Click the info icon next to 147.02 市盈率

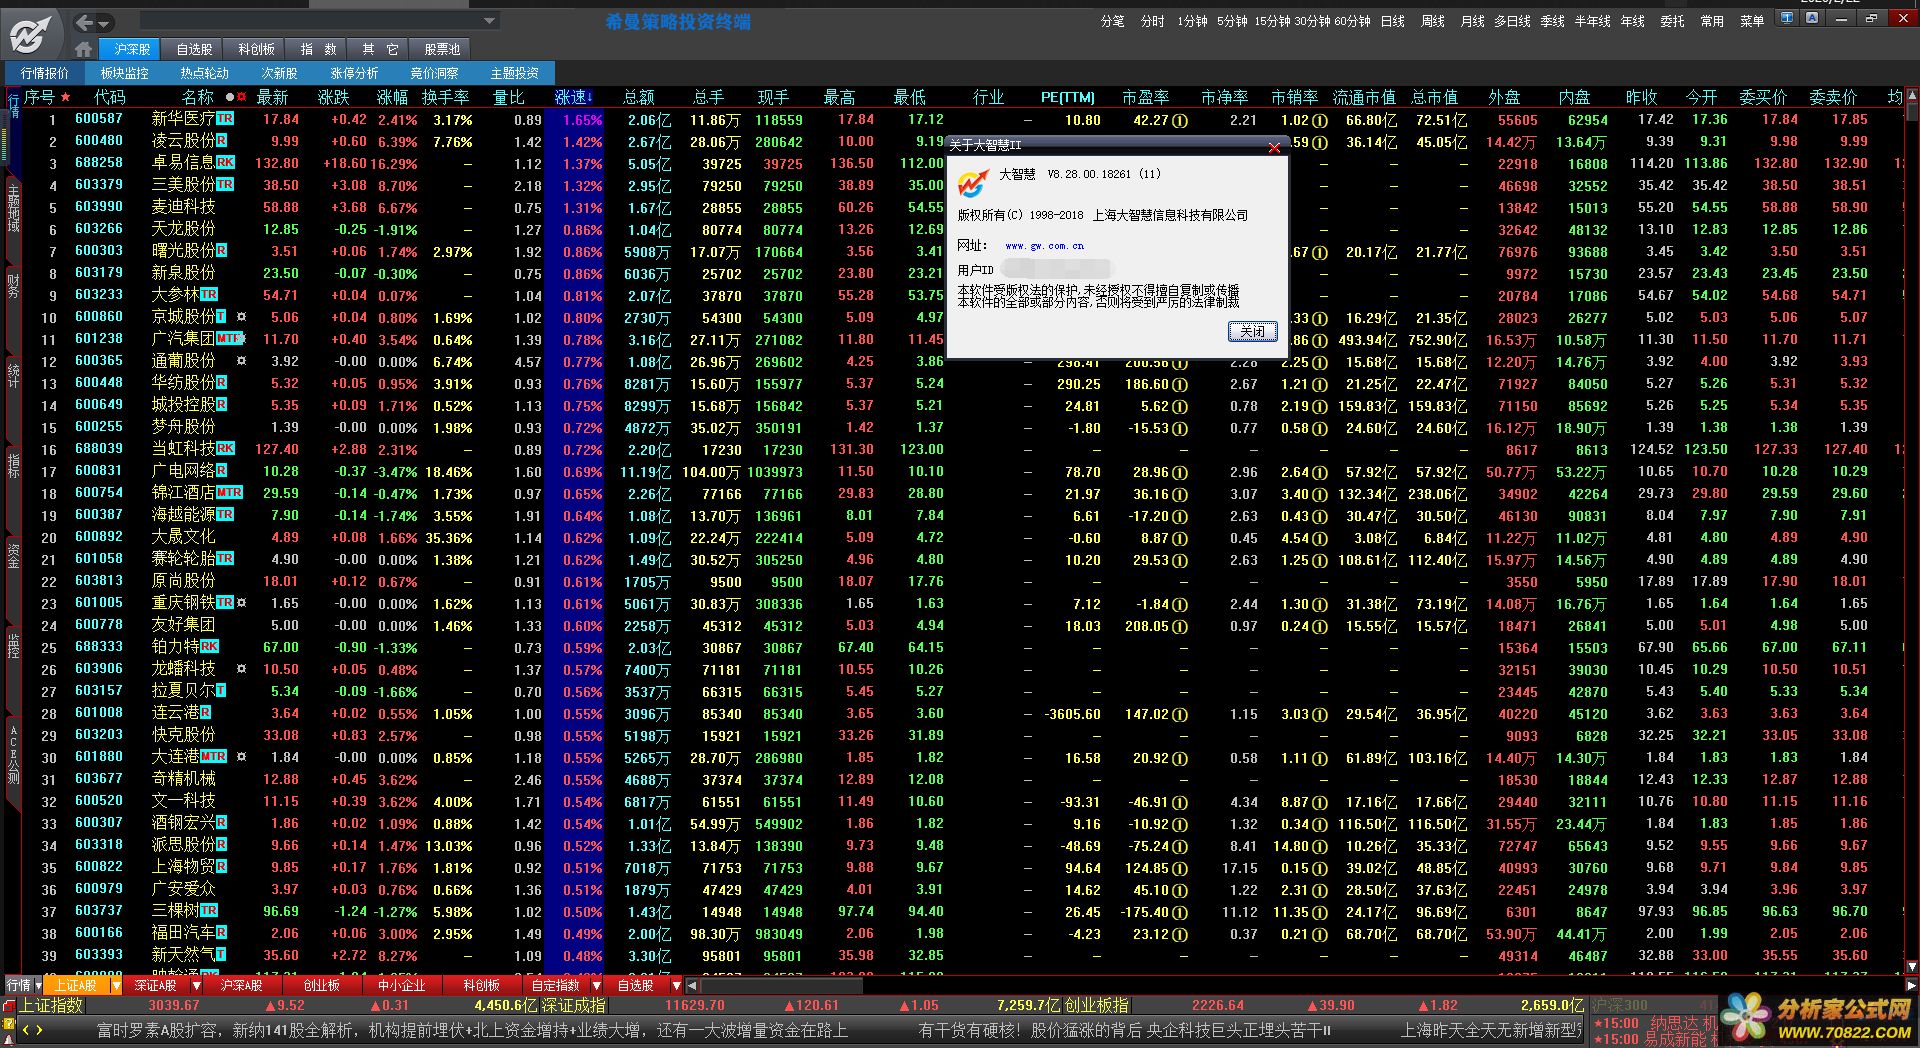(x=1180, y=715)
